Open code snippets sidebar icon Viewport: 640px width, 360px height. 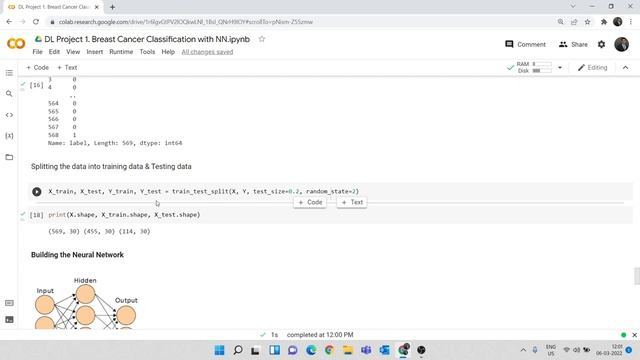tap(9, 115)
